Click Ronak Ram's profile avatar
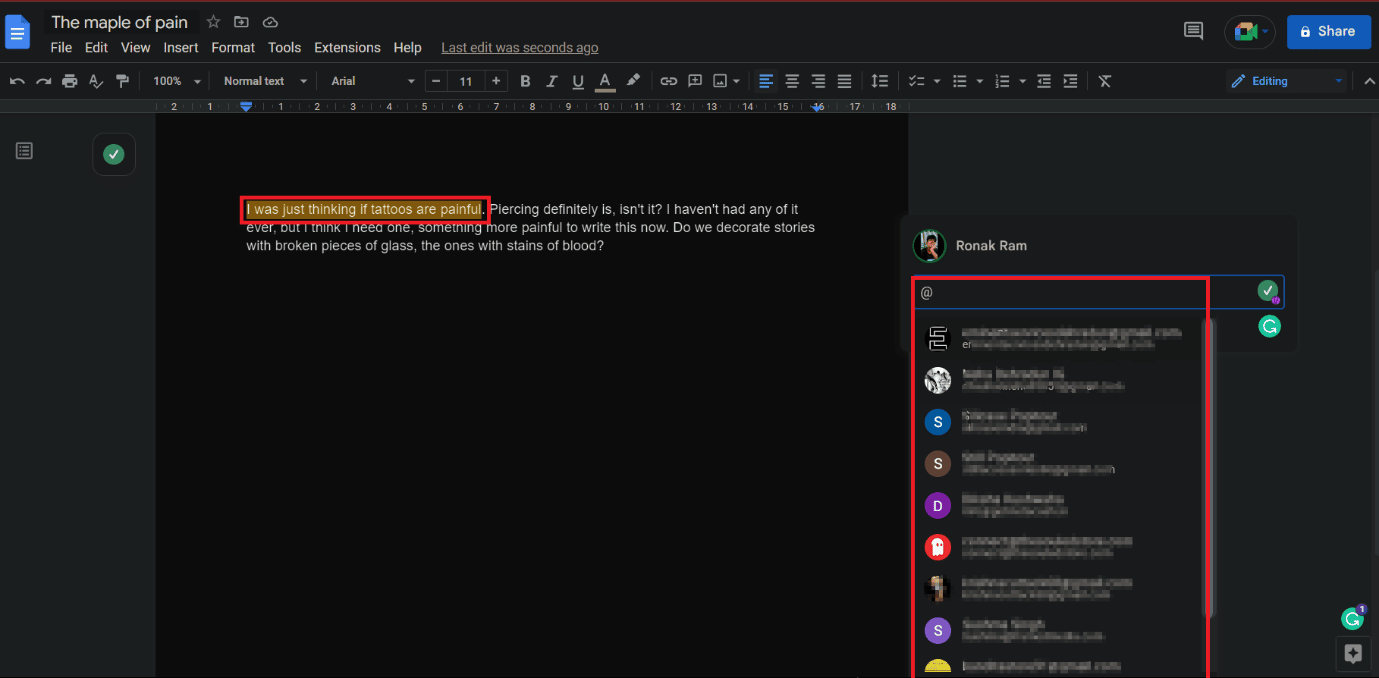1379x678 pixels. coord(930,246)
